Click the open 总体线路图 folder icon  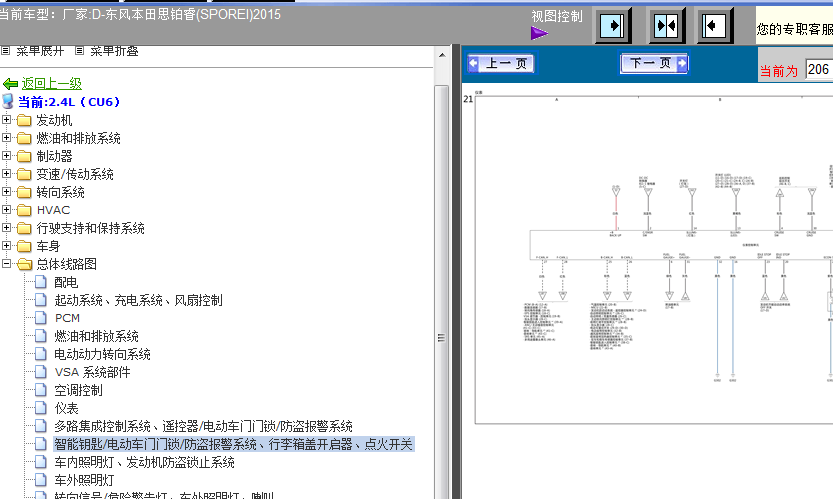click(24, 264)
